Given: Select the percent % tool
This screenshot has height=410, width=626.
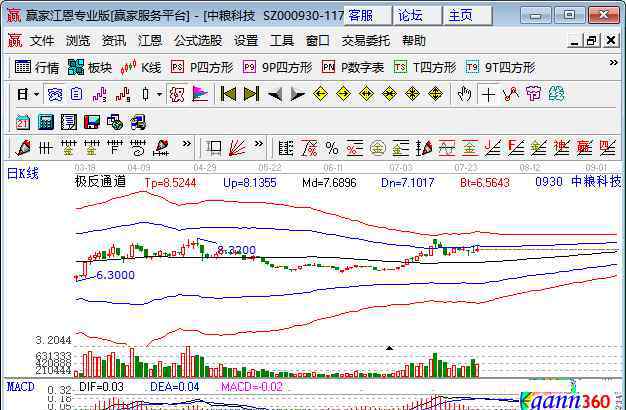Looking at the screenshot, I should pos(332,148).
